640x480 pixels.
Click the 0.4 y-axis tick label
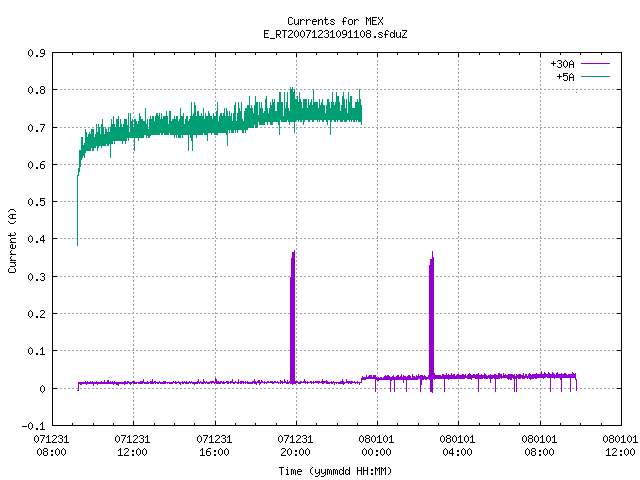[x=36, y=239]
